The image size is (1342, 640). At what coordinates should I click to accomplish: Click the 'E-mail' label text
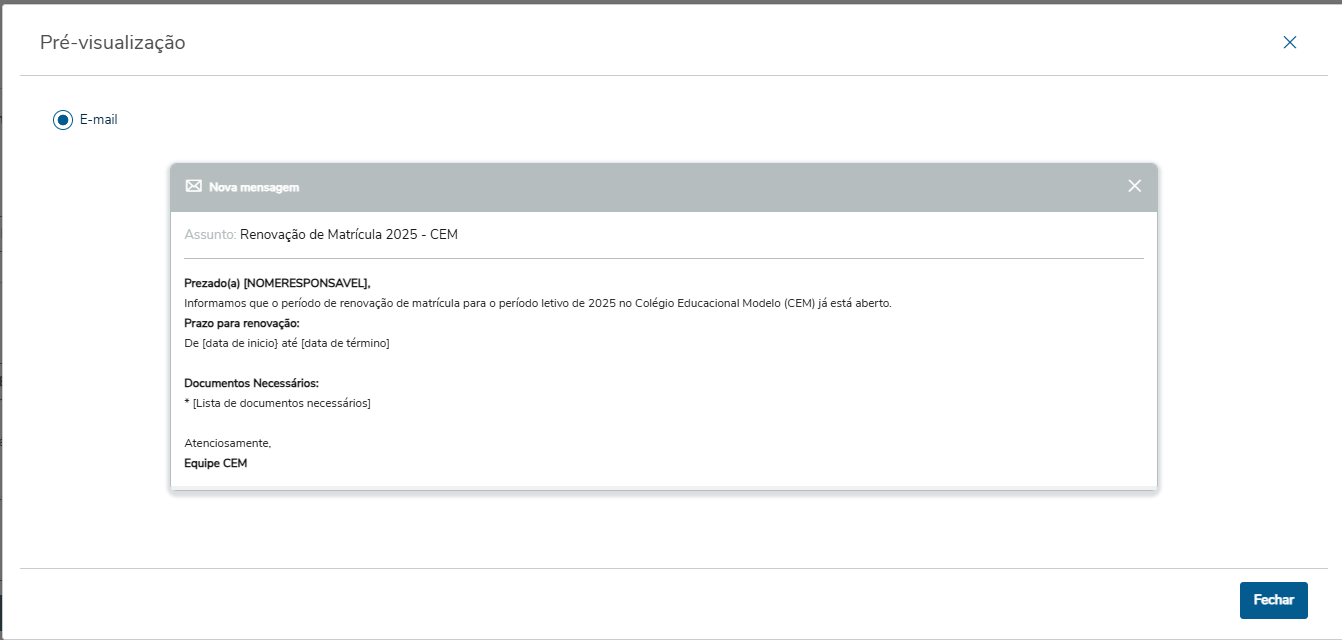click(99, 120)
